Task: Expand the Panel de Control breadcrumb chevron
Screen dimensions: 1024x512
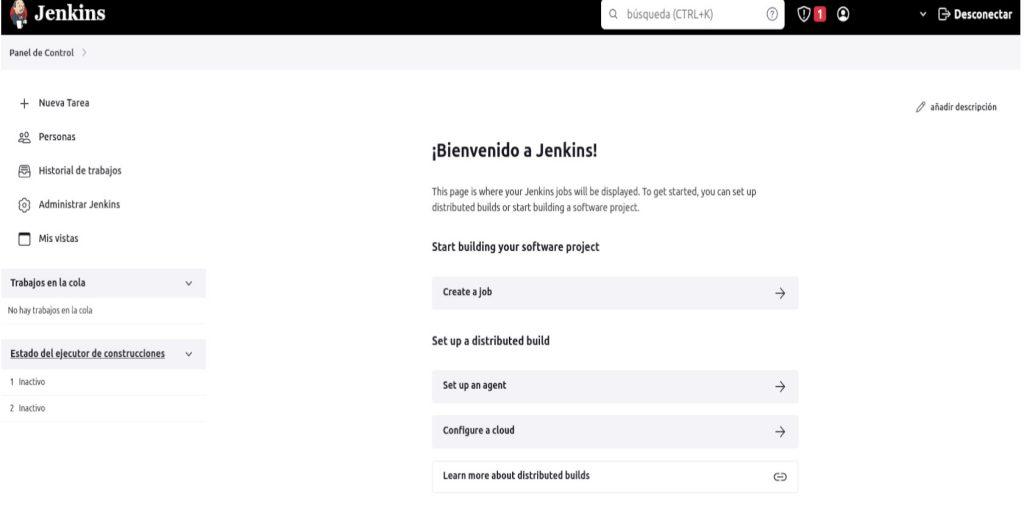Action: (x=84, y=53)
